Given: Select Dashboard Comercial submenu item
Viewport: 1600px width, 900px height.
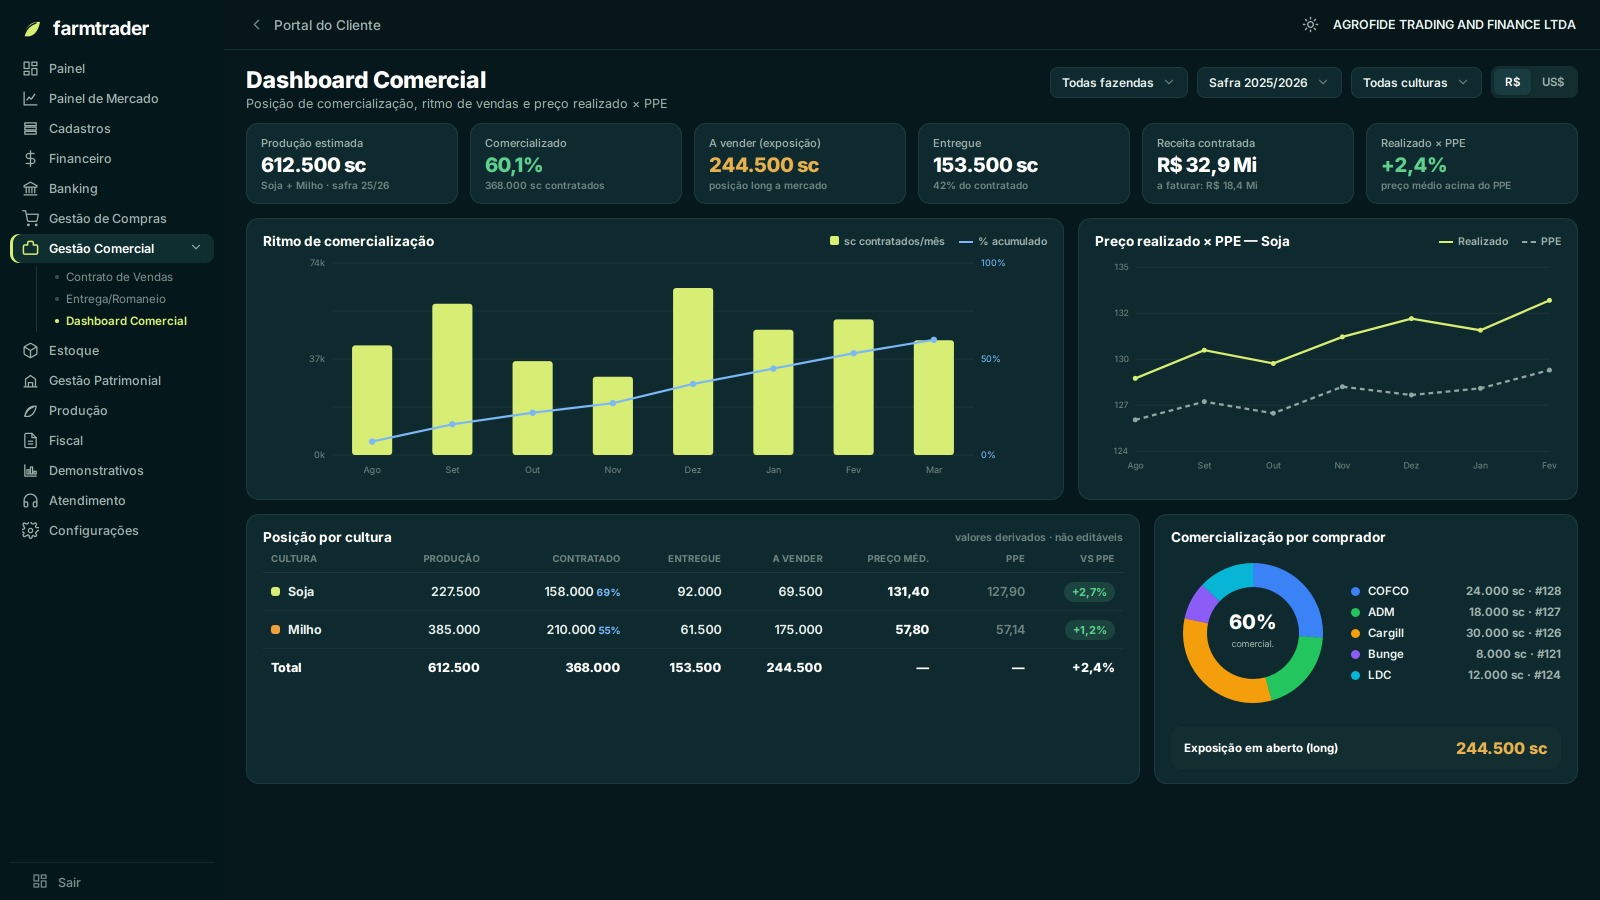Looking at the screenshot, I should pos(126,321).
